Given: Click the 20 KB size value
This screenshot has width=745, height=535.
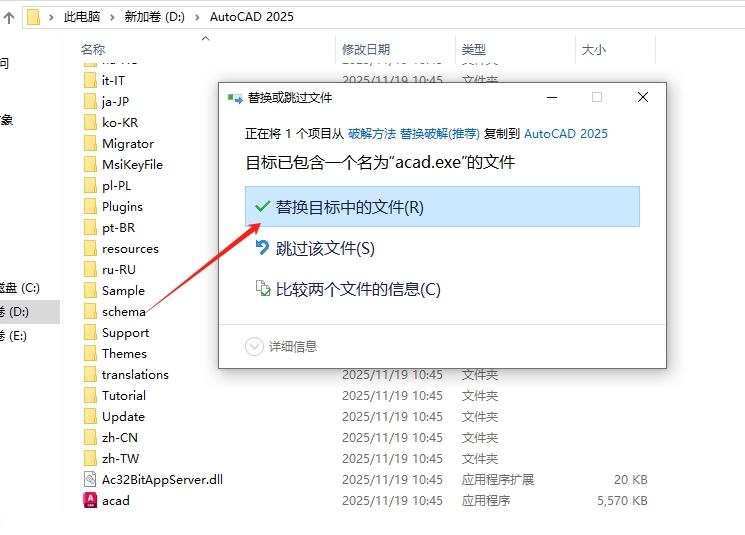Looking at the screenshot, I should click(631, 479).
